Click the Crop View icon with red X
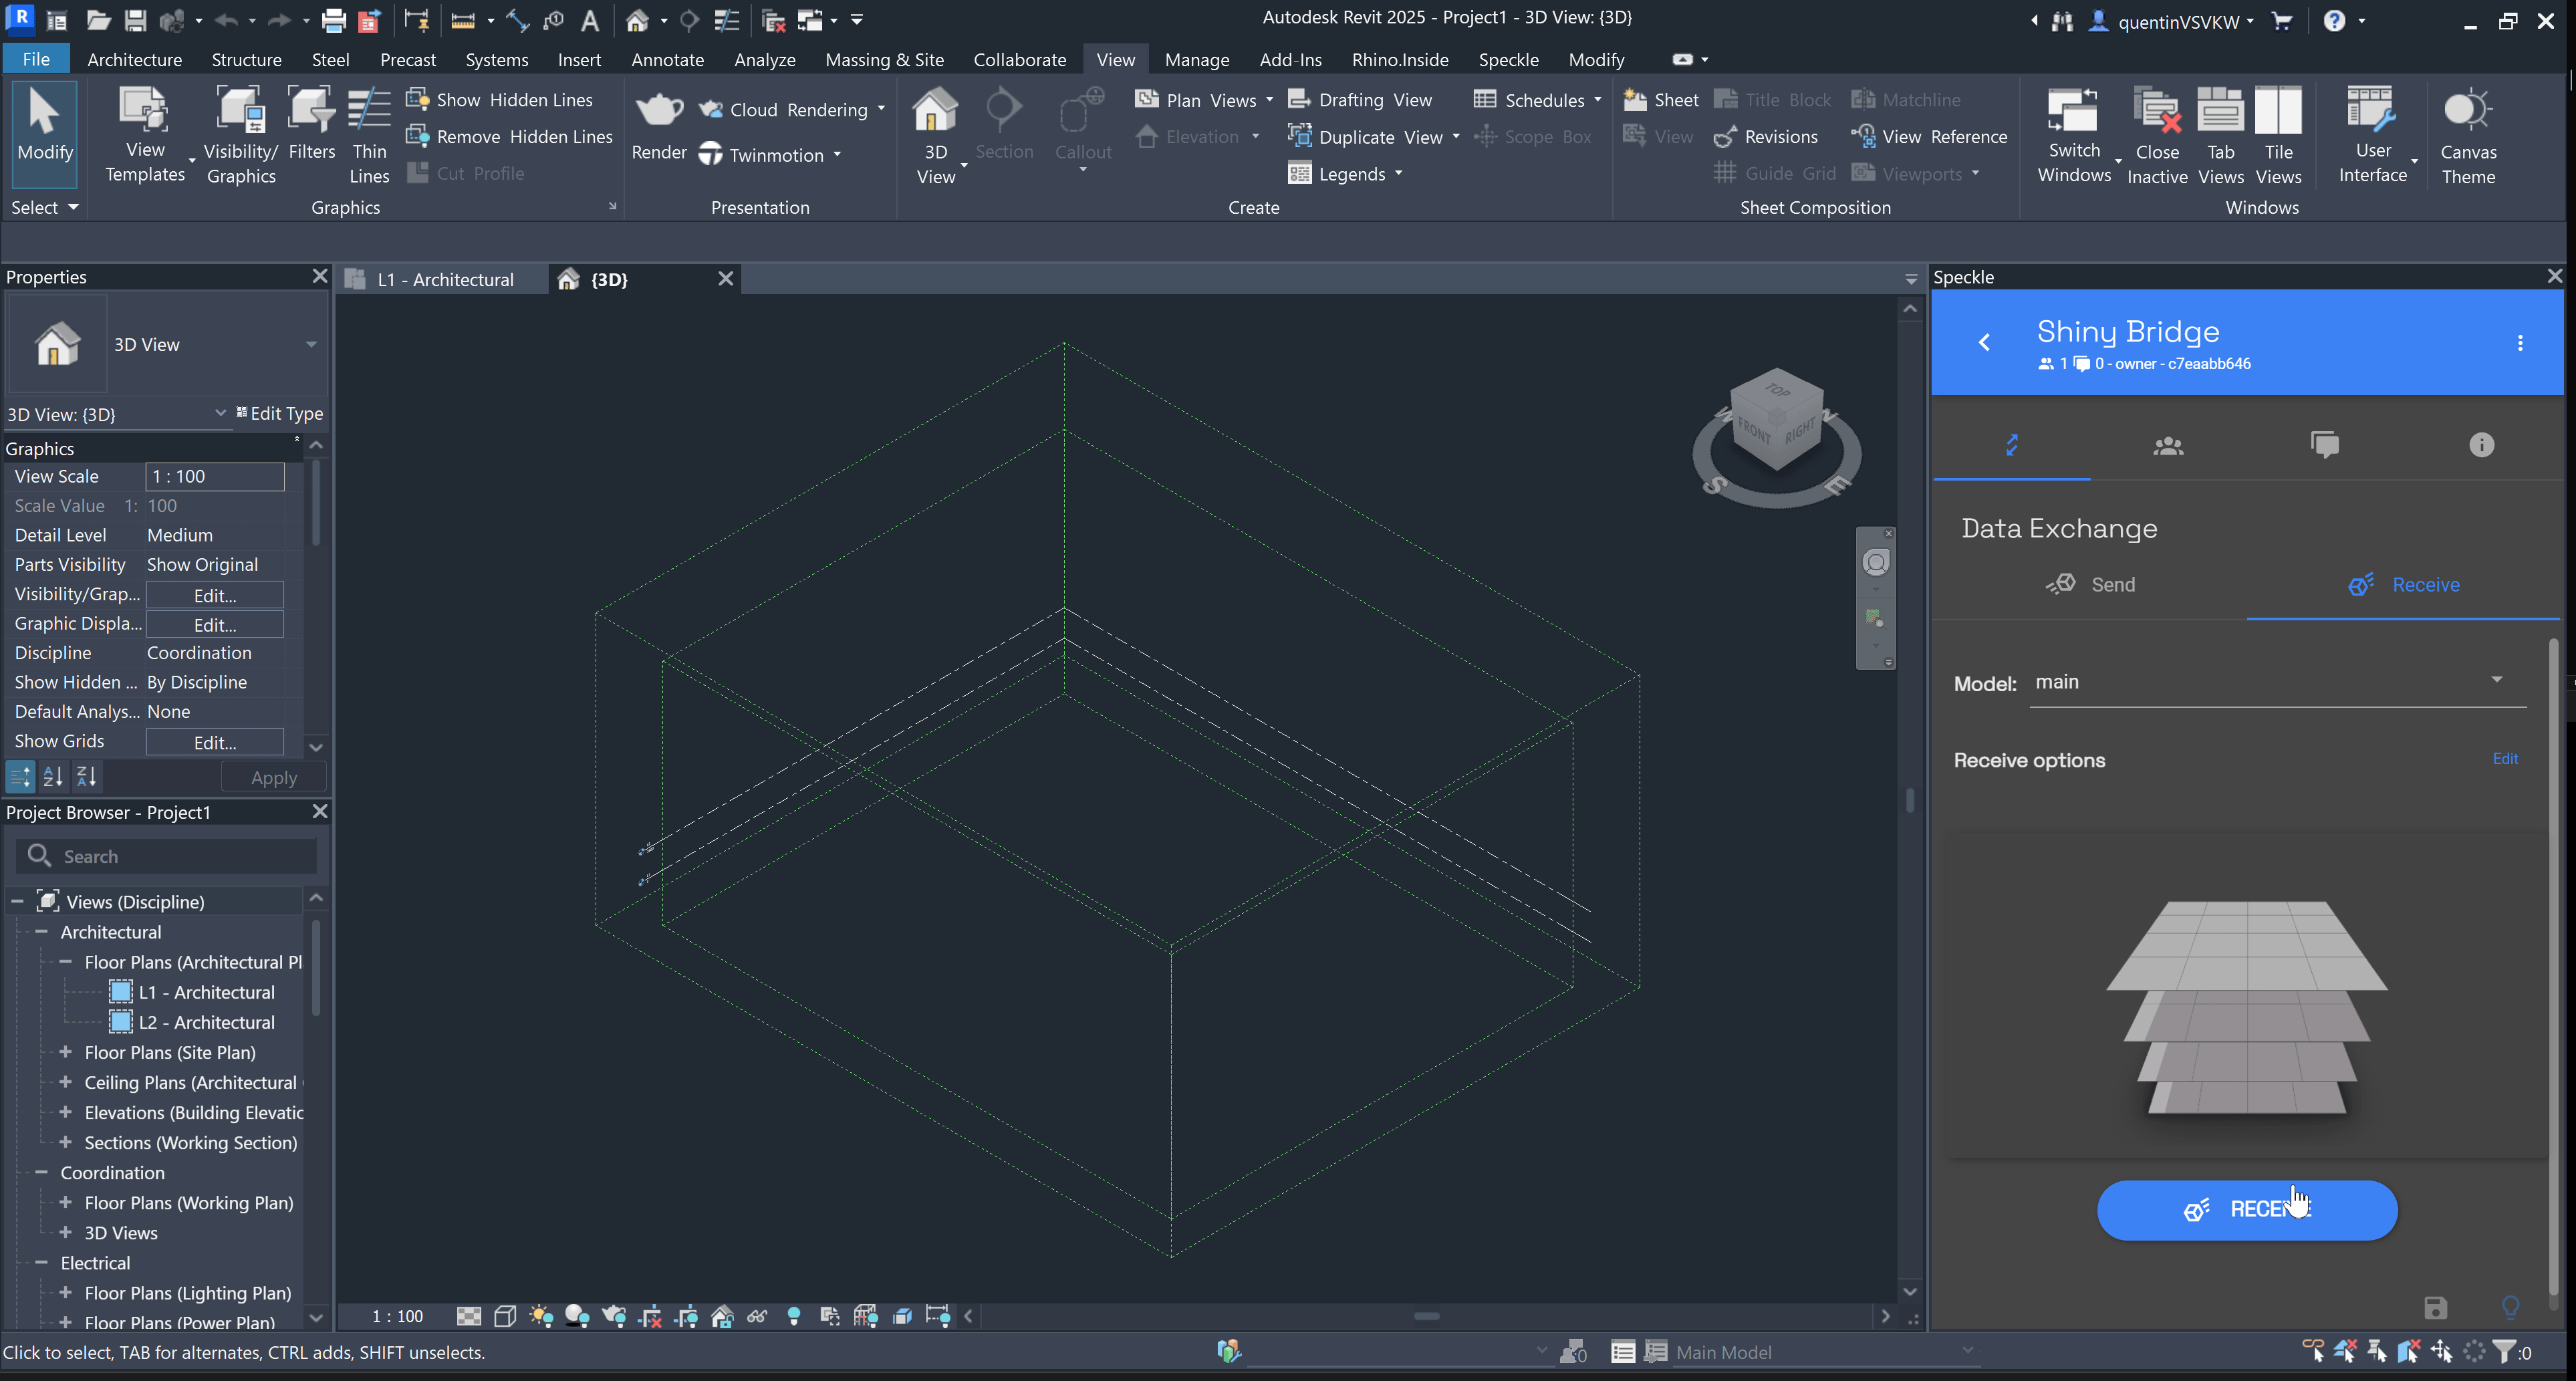The width and height of the screenshot is (2576, 1381). pyautogui.click(x=650, y=1316)
